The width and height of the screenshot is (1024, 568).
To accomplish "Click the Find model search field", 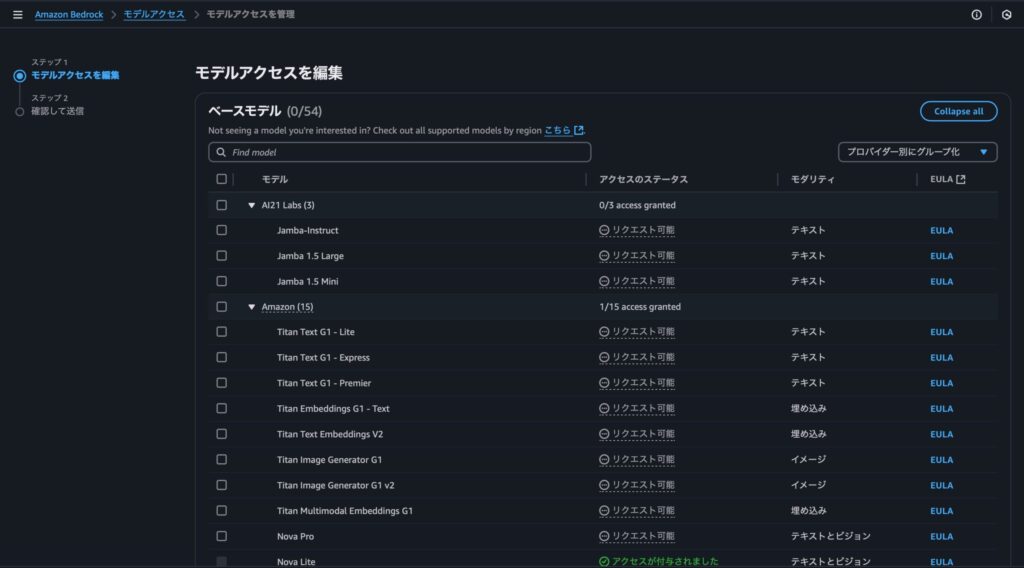I will click(x=400, y=152).
